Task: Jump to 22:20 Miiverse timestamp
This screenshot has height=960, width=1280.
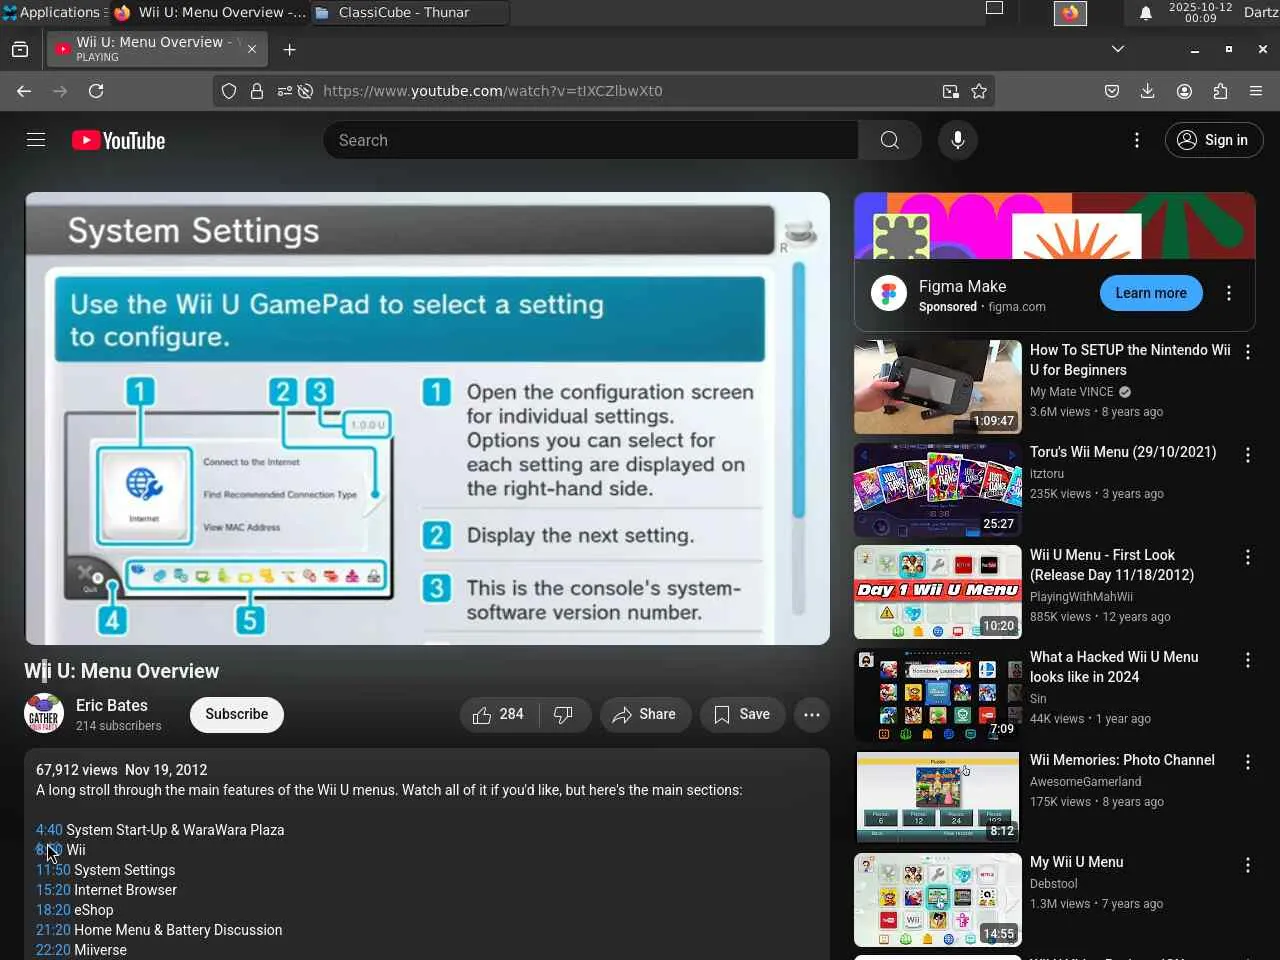Action: click(53, 950)
